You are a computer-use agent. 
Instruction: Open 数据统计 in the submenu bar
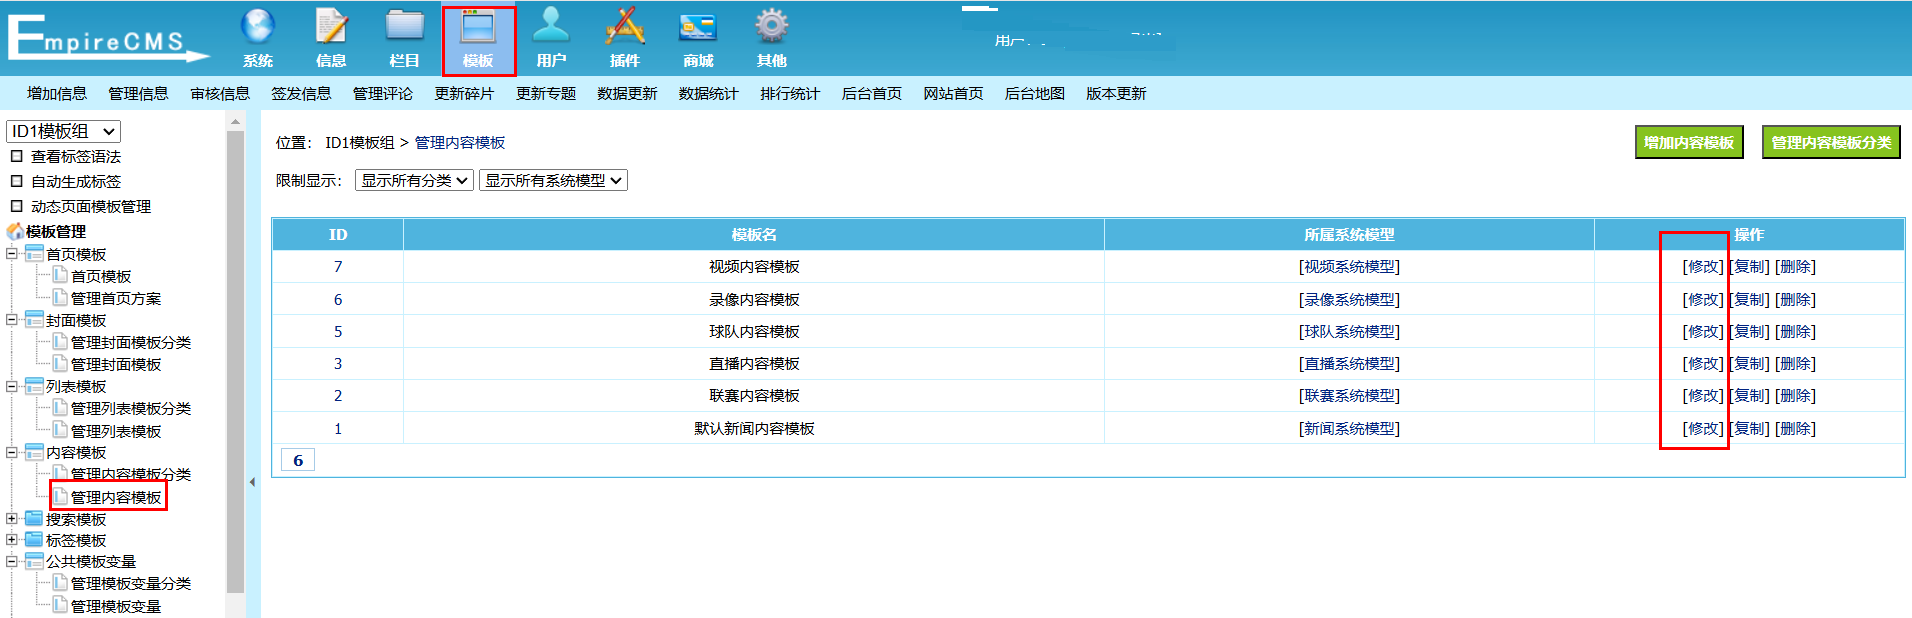708,94
